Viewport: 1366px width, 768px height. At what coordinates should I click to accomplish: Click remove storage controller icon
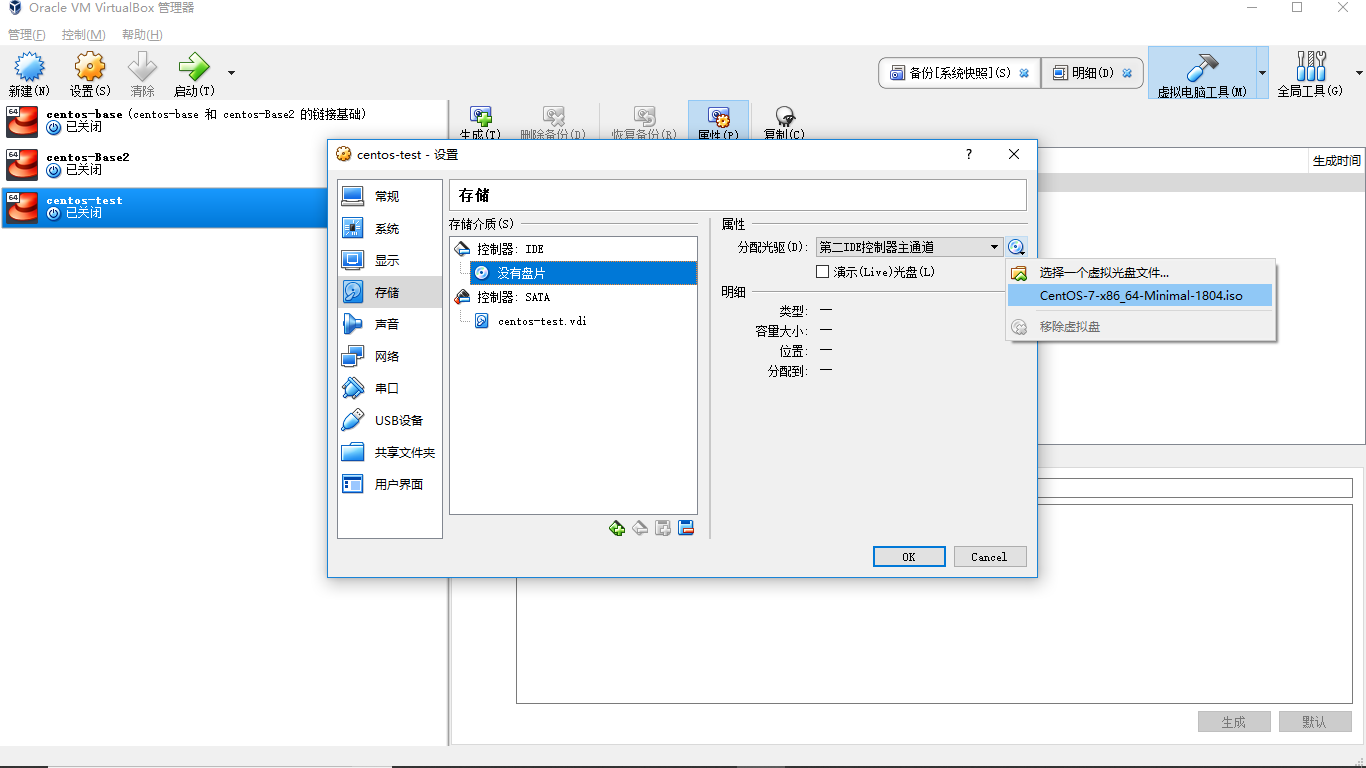(x=686, y=528)
